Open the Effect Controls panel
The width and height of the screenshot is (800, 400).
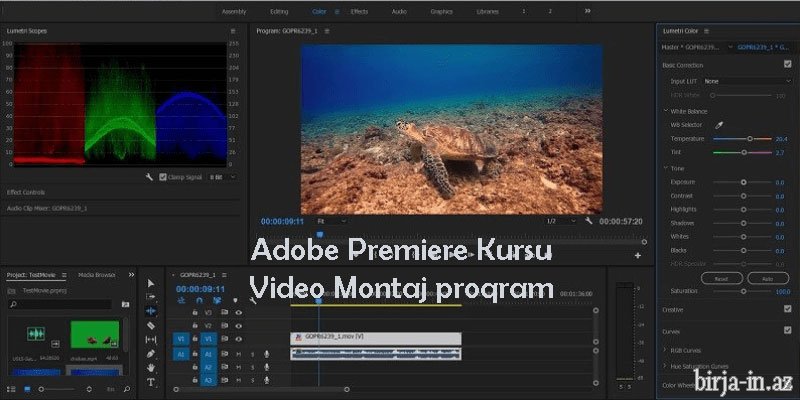pyautogui.click(x=26, y=192)
